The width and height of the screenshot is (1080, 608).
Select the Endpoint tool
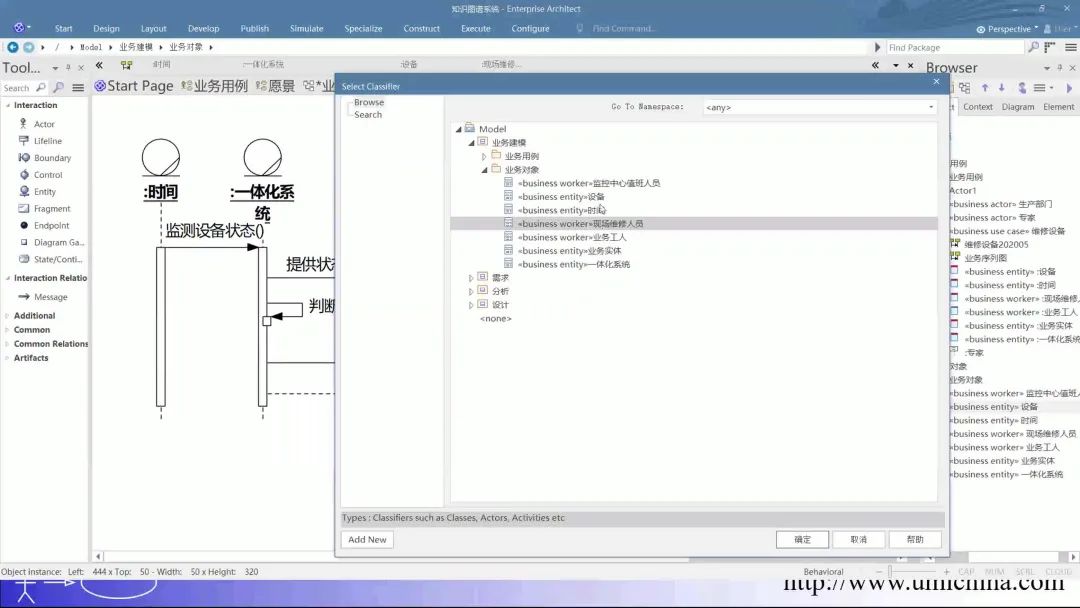[x=51, y=225]
